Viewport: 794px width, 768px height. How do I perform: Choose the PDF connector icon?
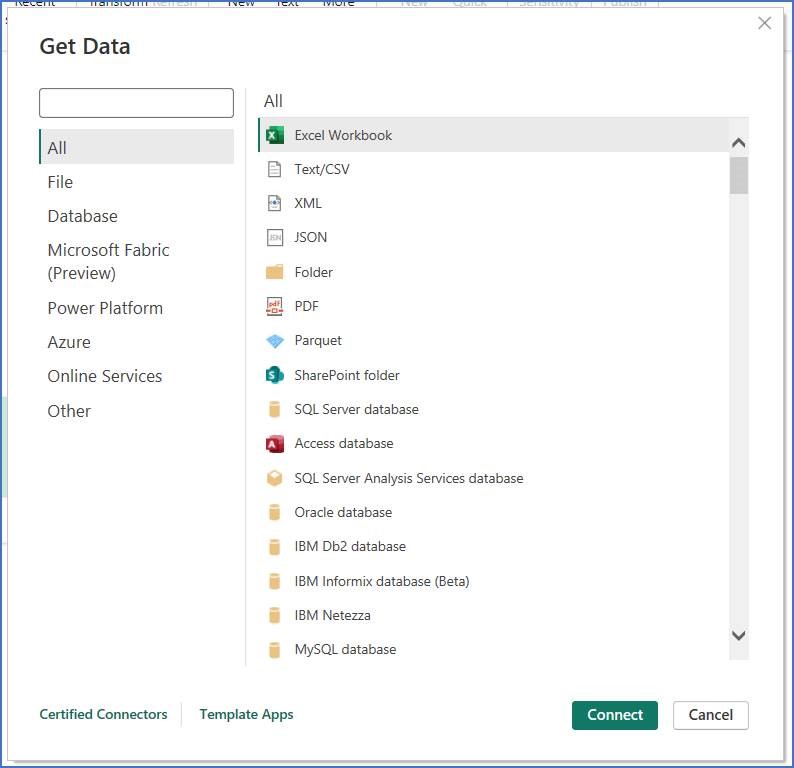click(x=274, y=306)
